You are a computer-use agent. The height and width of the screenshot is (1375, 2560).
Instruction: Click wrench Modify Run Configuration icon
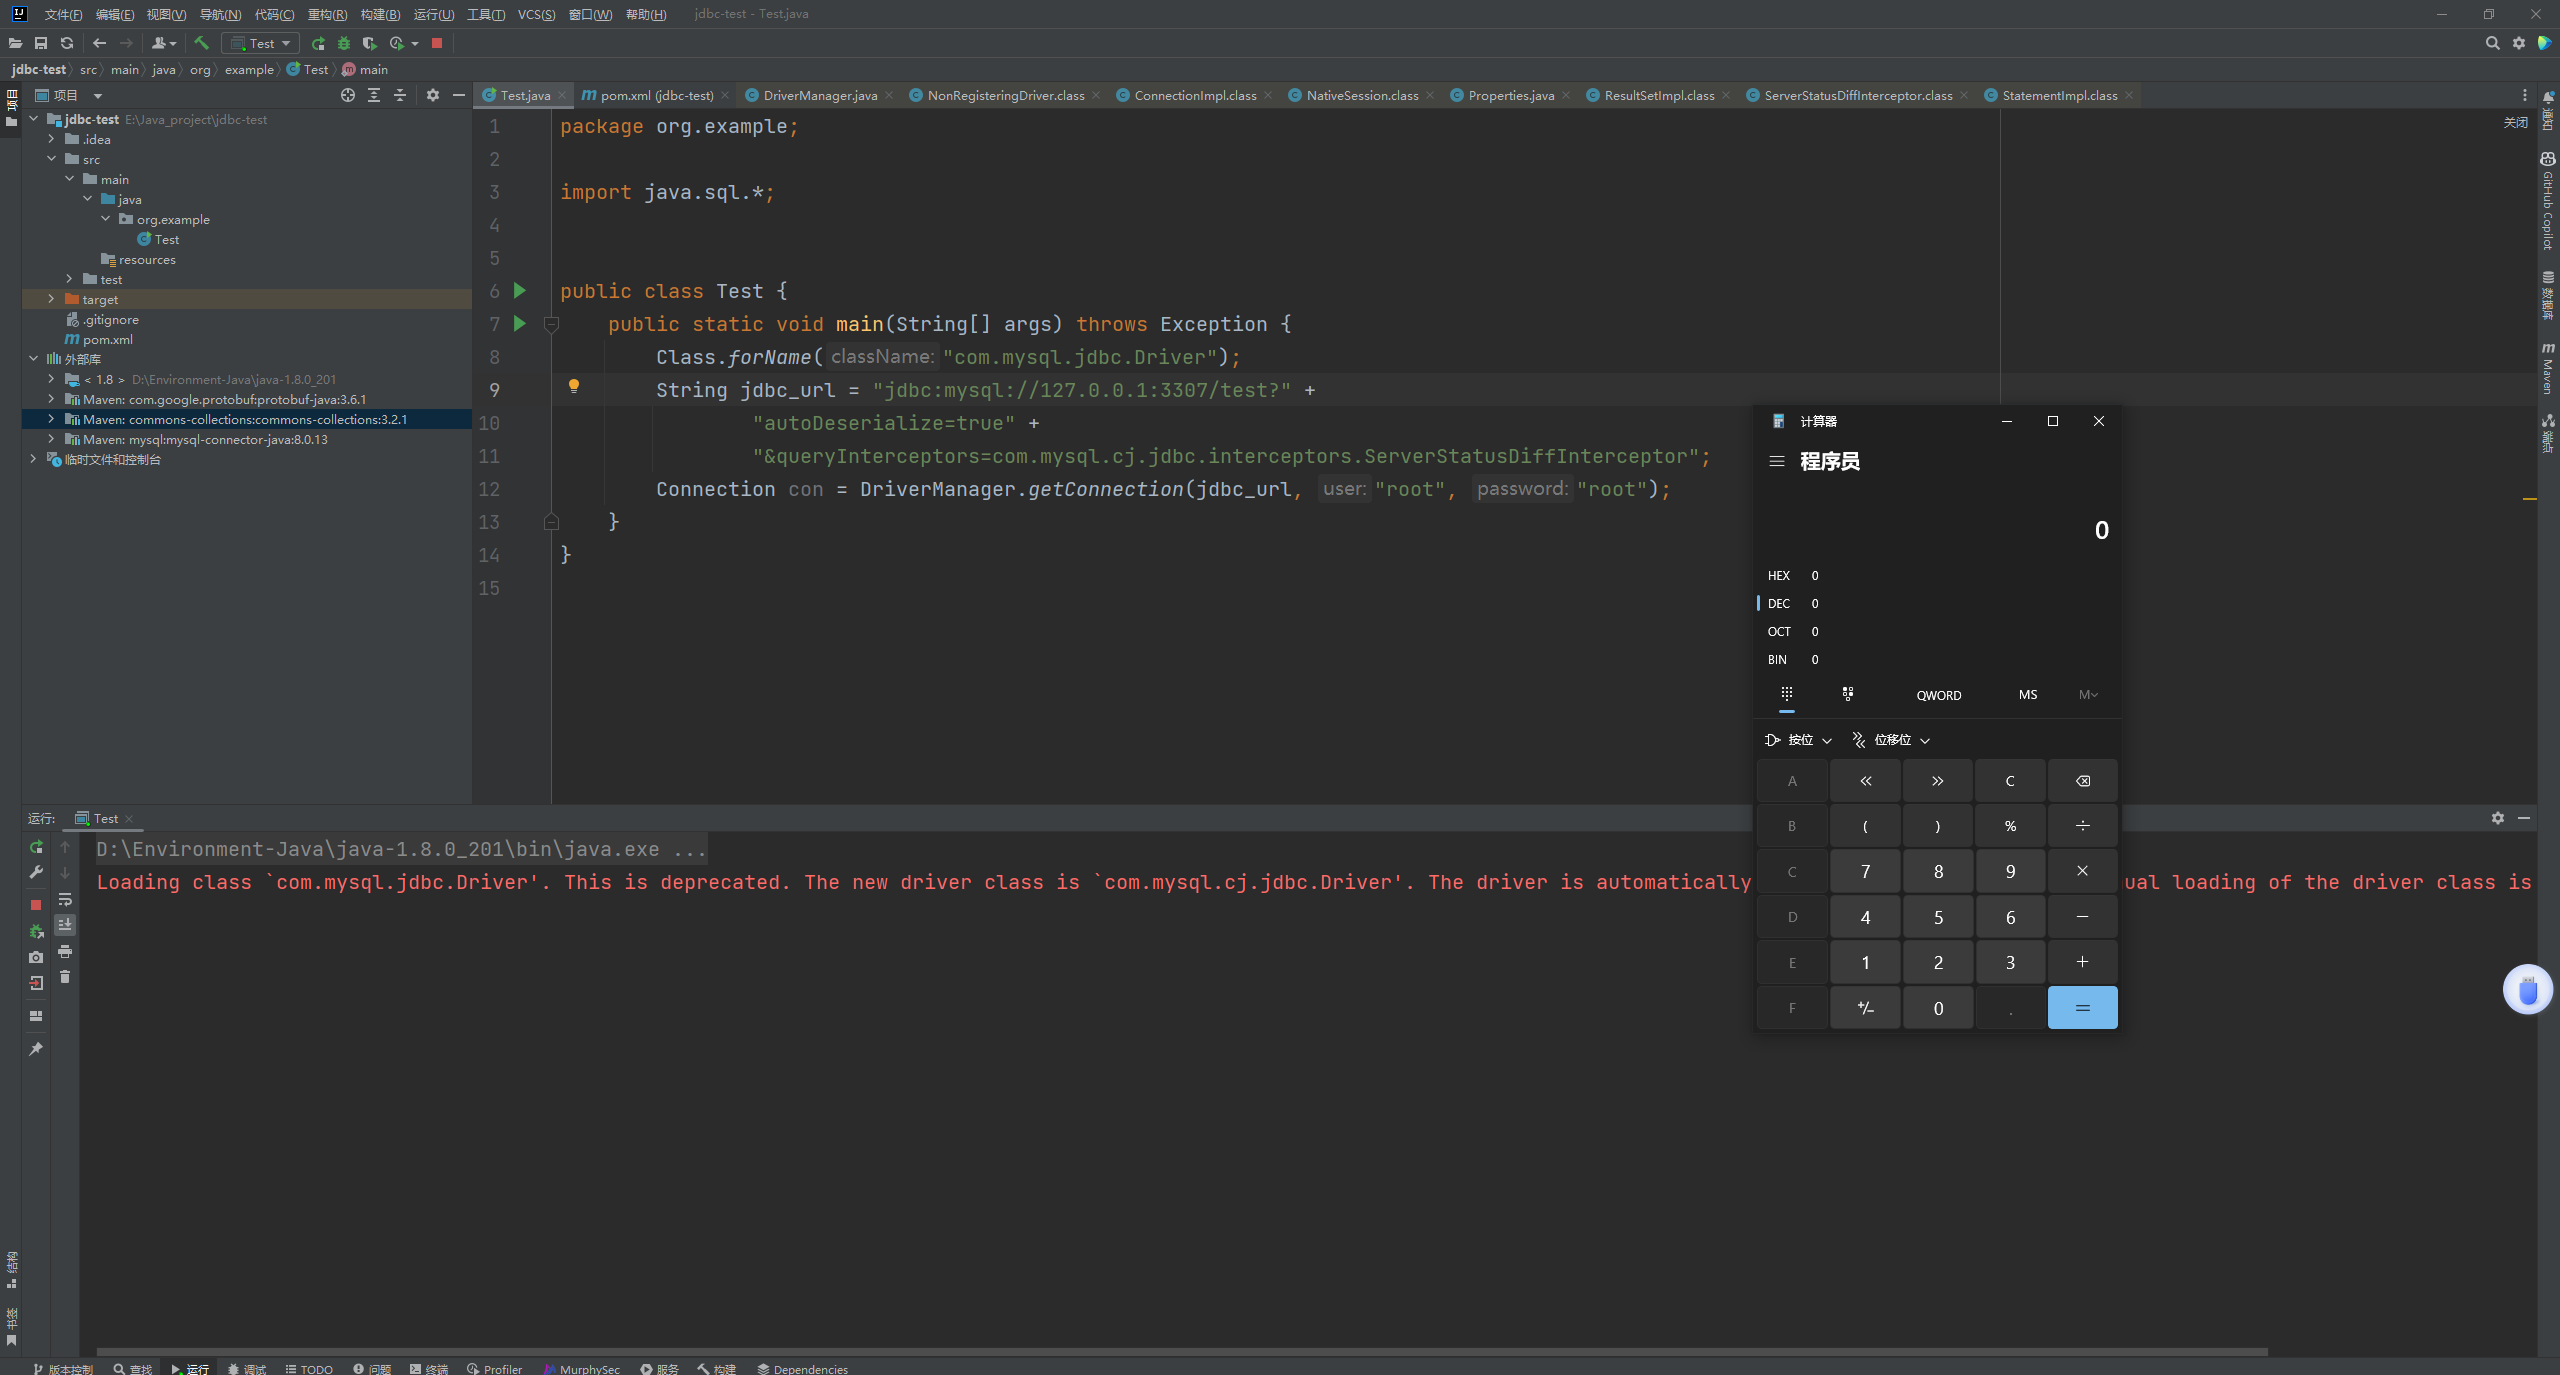point(36,873)
